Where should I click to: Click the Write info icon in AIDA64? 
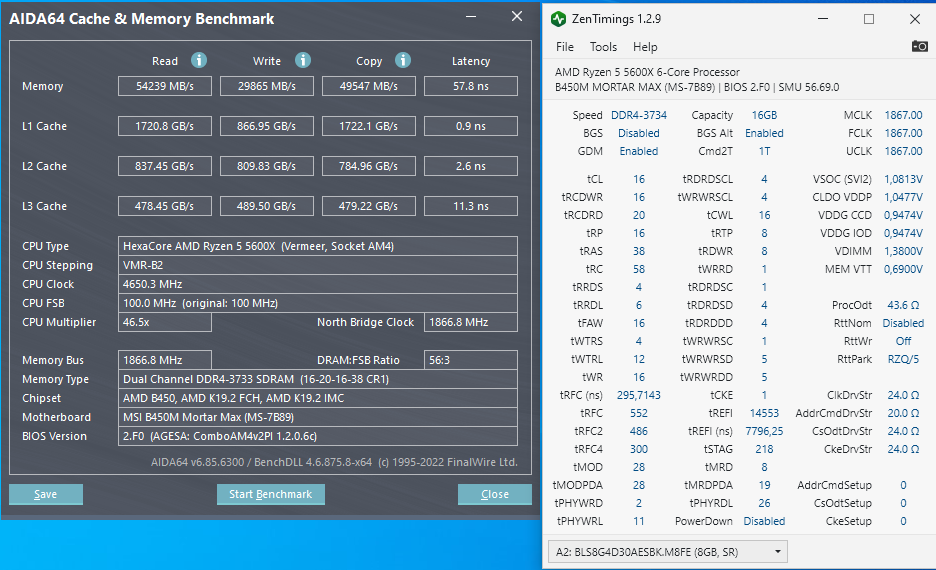[303, 60]
